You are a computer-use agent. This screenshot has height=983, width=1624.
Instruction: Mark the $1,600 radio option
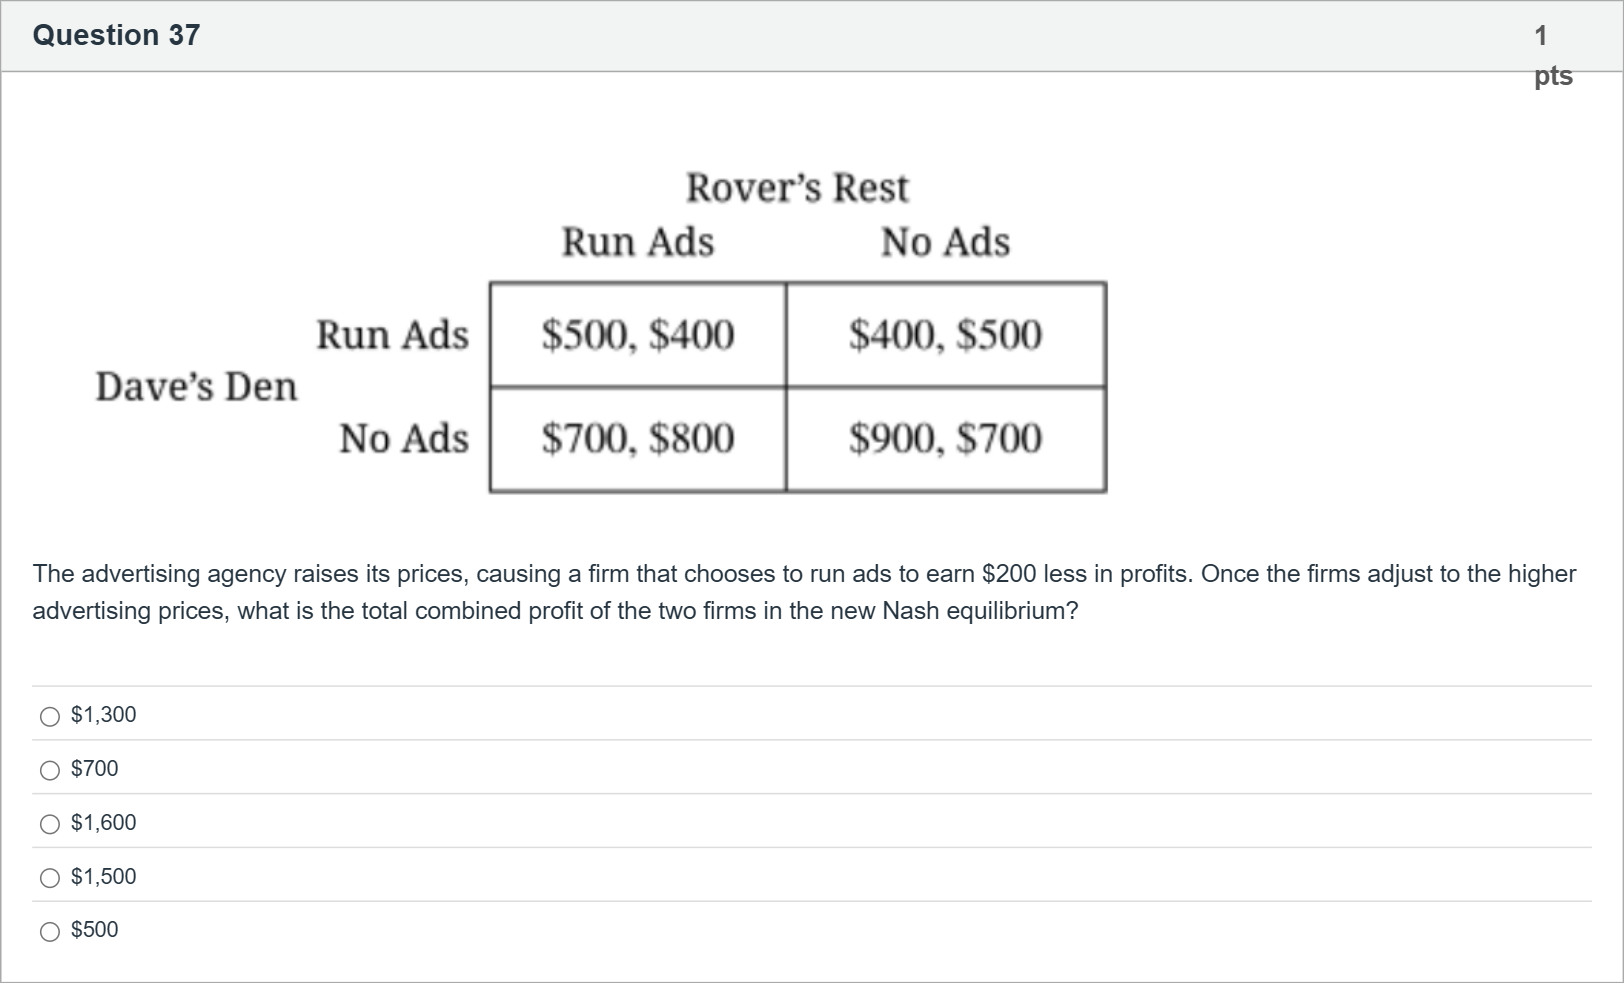50,824
